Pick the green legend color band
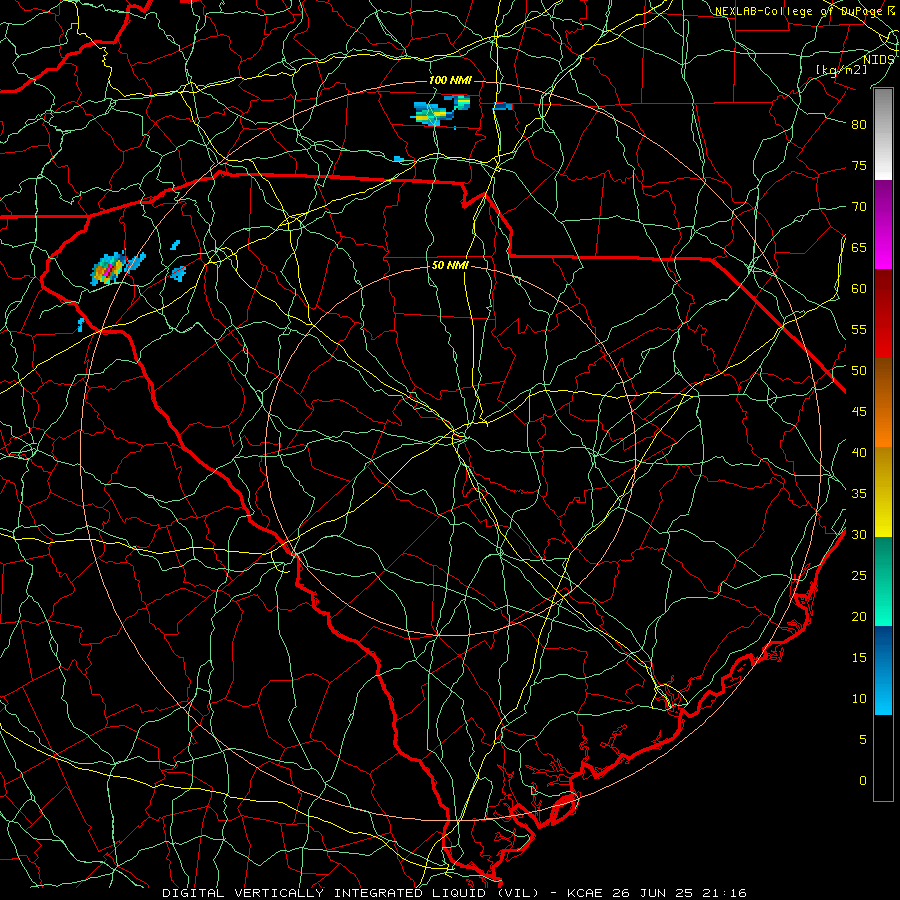900x900 pixels. point(883,581)
